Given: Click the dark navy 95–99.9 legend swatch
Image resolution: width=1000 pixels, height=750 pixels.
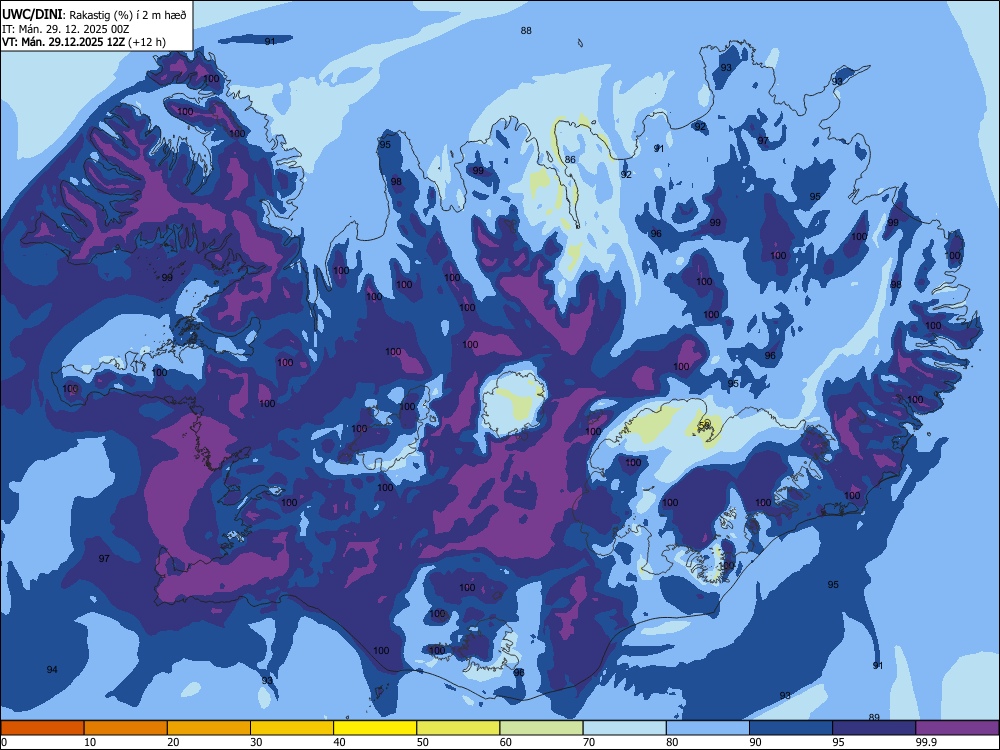Looking at the screenshot, I should (x=874, y=728).
